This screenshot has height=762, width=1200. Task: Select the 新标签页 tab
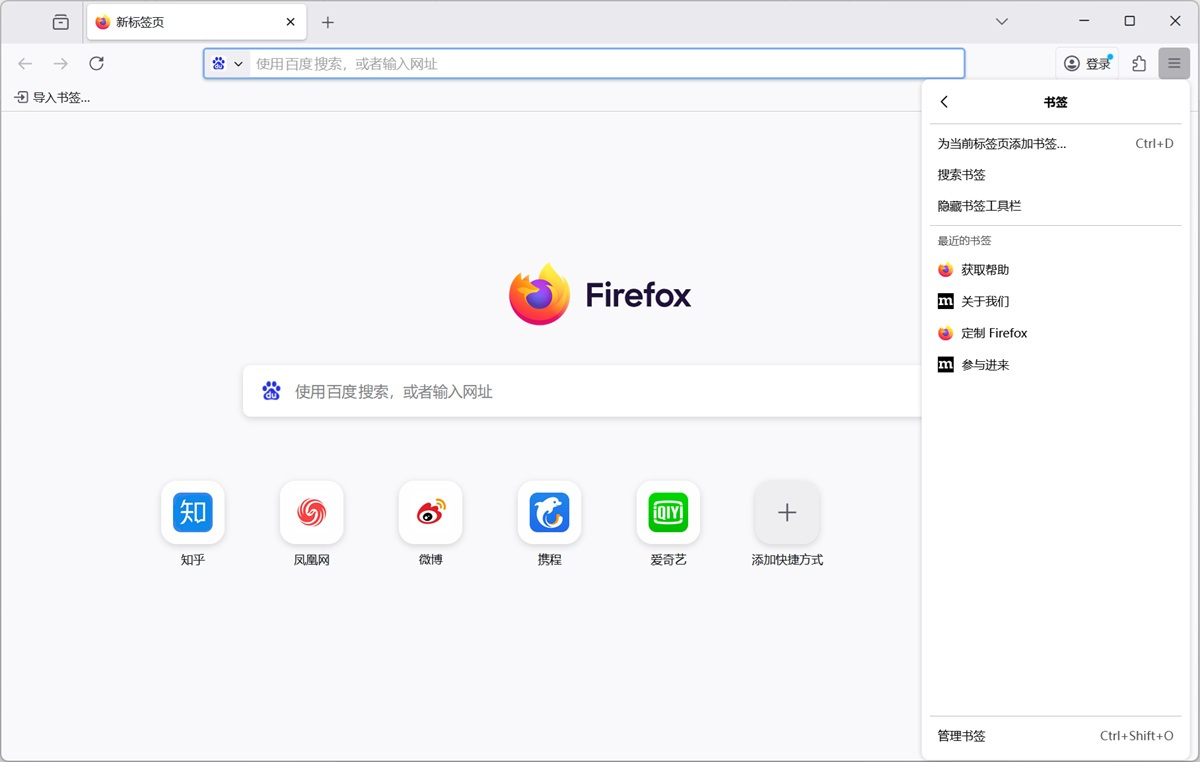click(180, 21)
